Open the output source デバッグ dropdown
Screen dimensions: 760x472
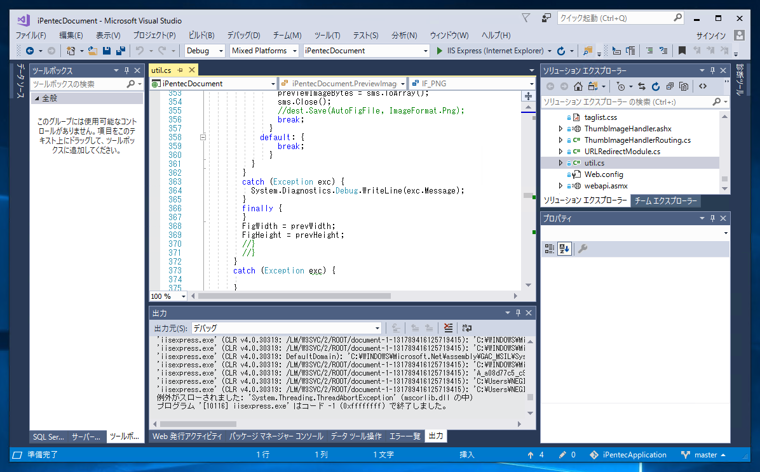377,328
